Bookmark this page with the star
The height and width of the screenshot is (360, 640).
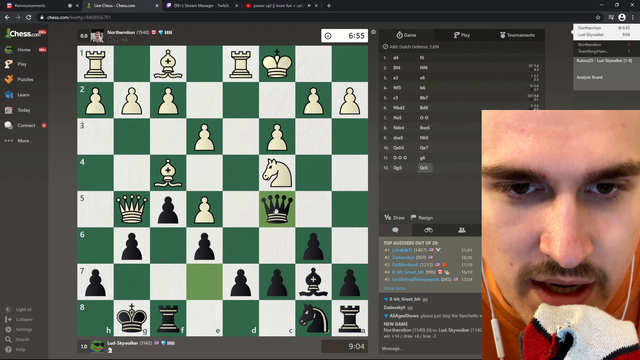(598, 17)
